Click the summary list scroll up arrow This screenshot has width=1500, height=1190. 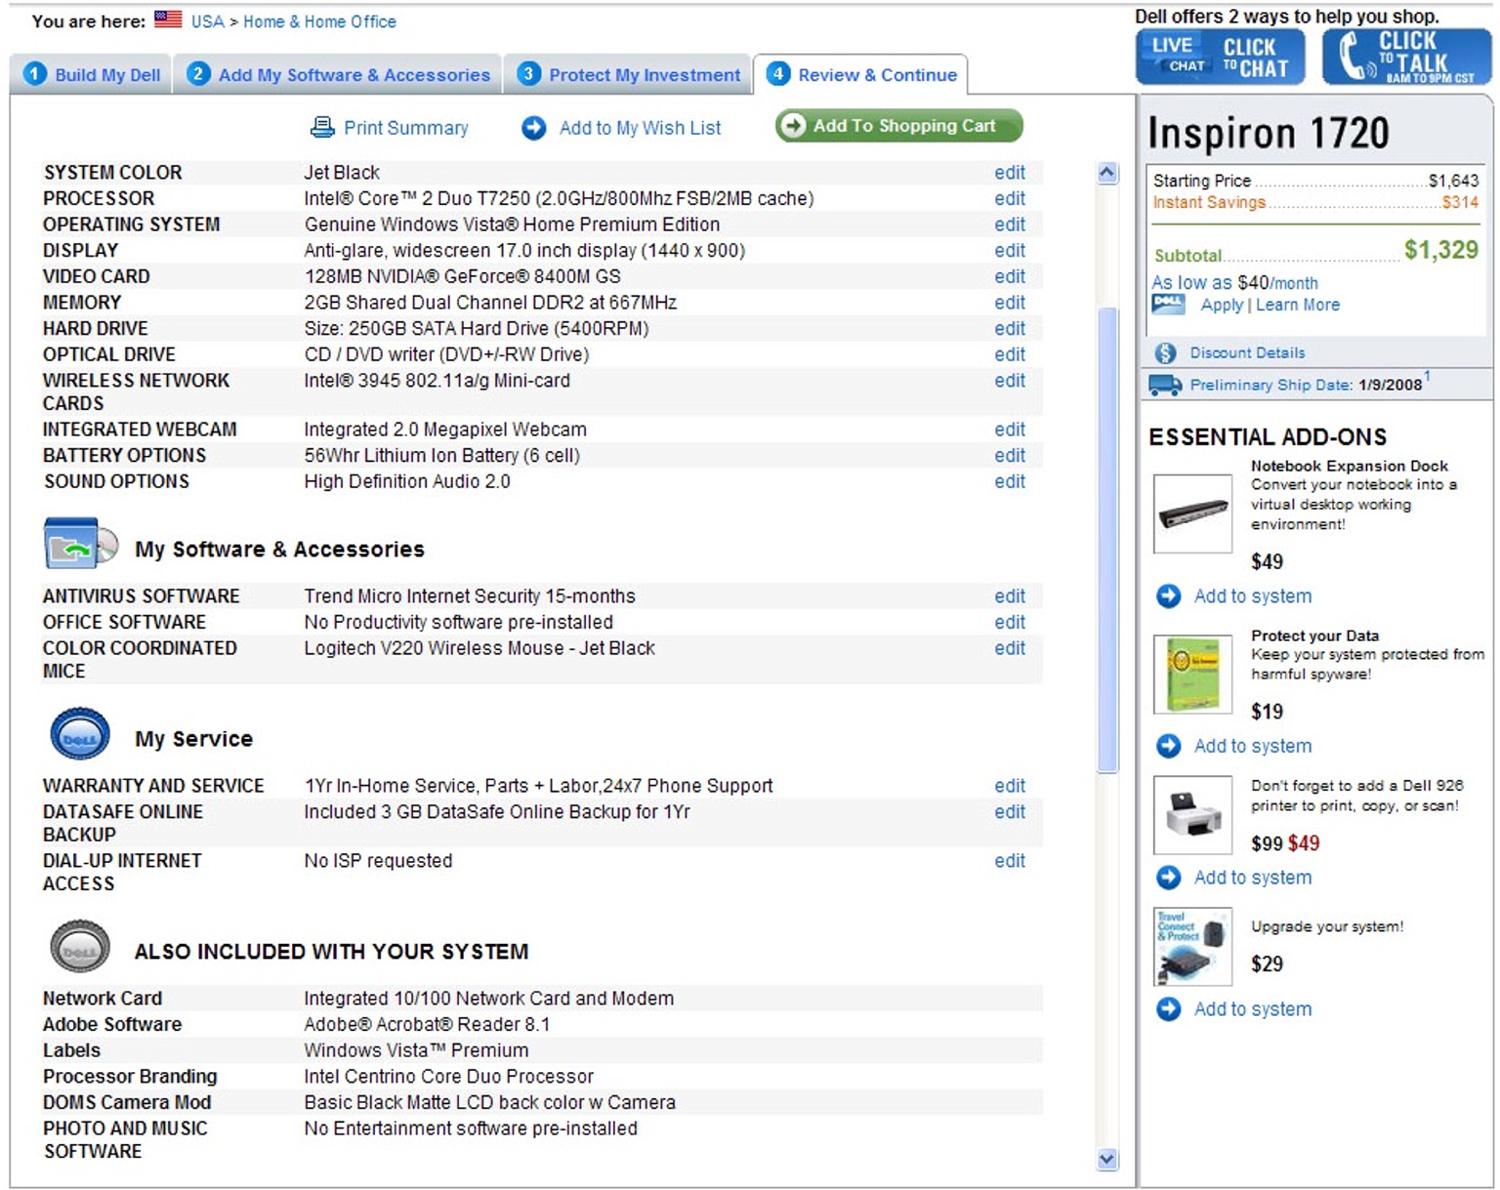(1107, 173)
